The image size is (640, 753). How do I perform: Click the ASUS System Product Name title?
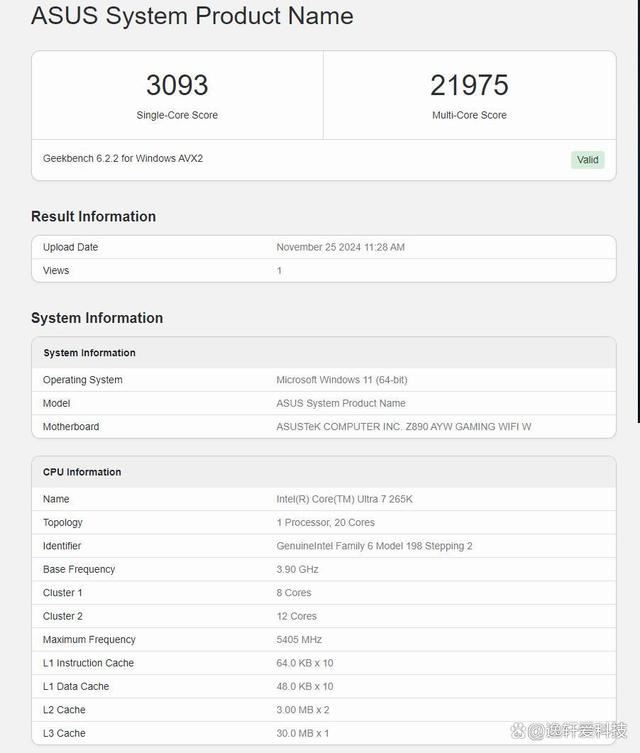tap(192, 16)
